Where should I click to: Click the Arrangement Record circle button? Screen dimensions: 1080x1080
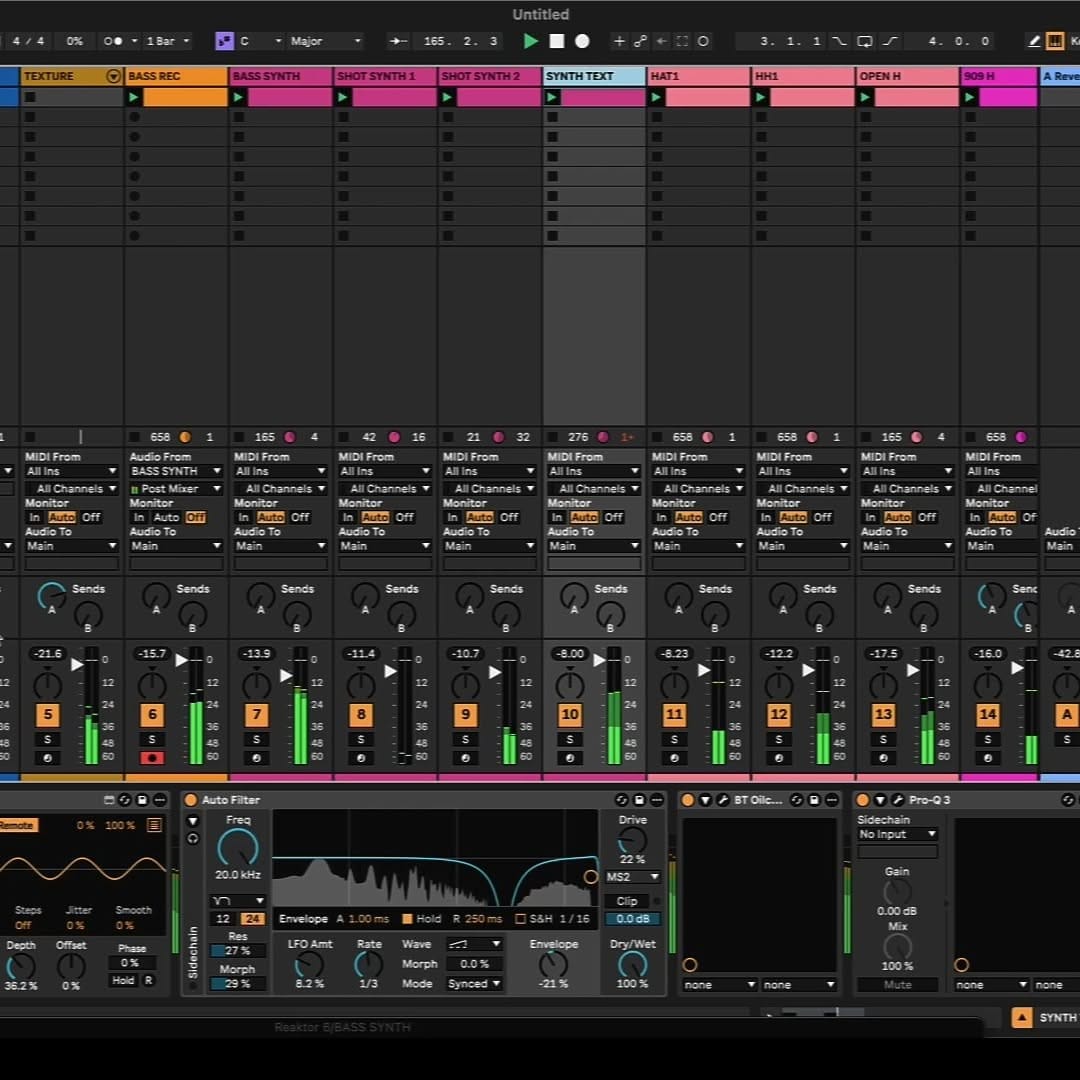click(582, 41)
